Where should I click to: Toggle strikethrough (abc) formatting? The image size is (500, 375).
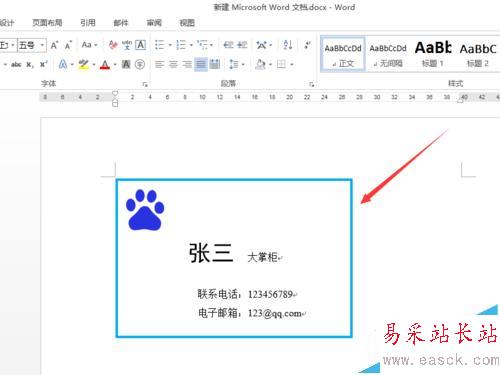(16, 64)
